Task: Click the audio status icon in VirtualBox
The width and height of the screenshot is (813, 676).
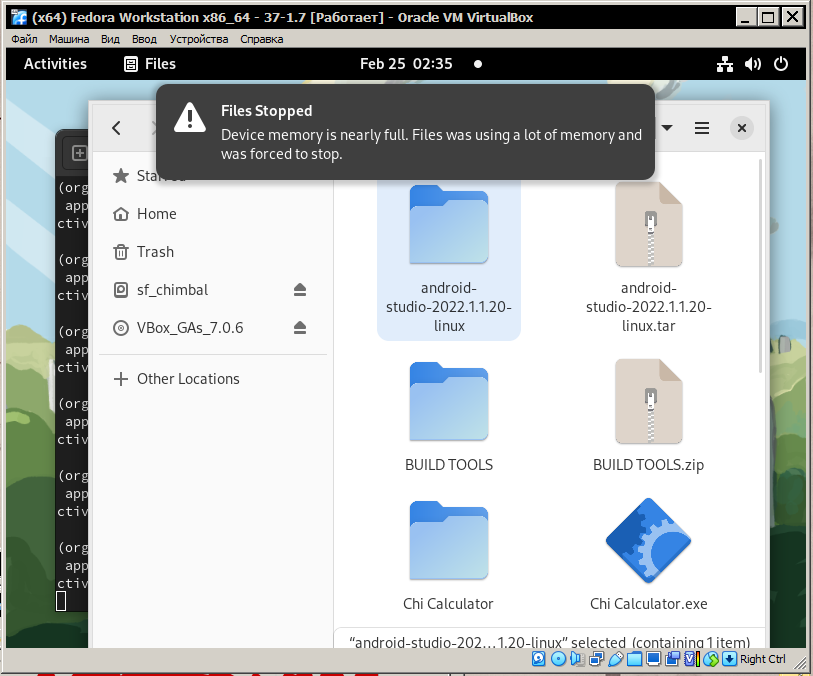Action: pos(577,659)
